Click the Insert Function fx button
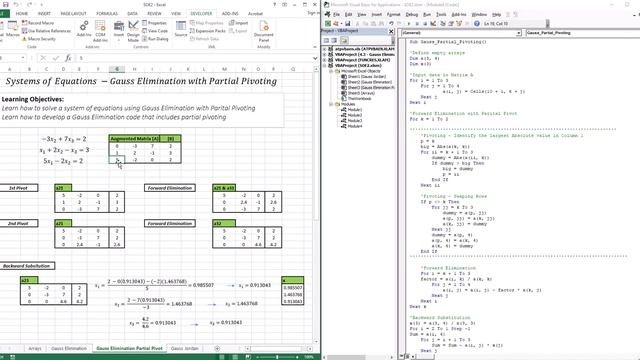Image resolution: width=640 pixels, height=360 pixels. pyautogui.click(x=68, y=58)
